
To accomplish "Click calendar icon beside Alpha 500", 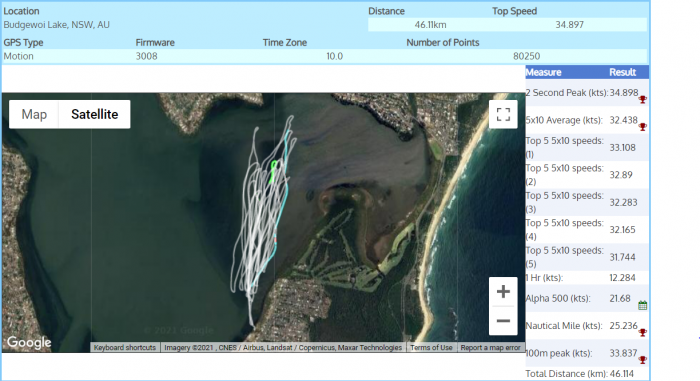I will coord(642,306).
